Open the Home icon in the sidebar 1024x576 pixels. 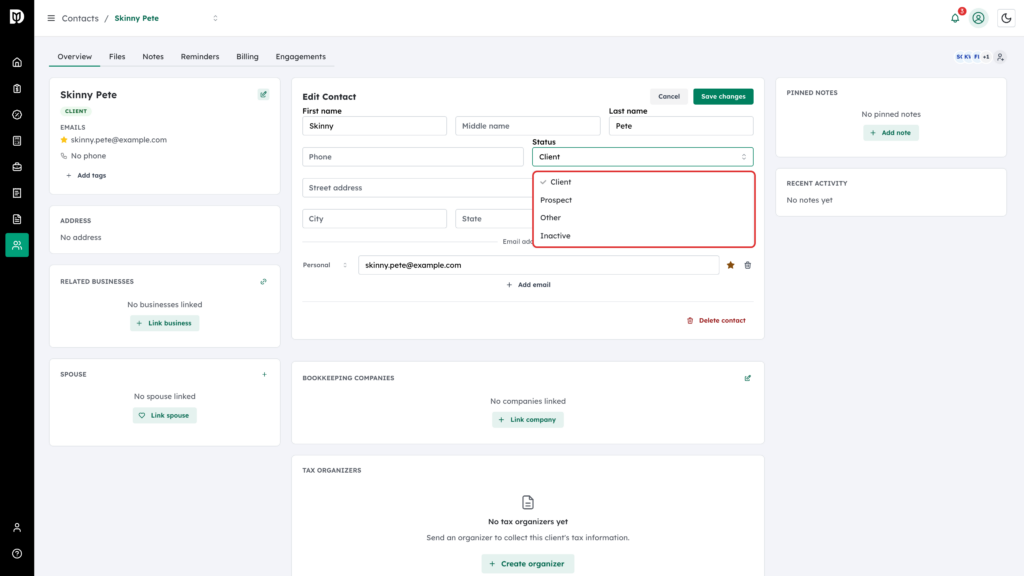pyautogui.click(x=17, y=63)
